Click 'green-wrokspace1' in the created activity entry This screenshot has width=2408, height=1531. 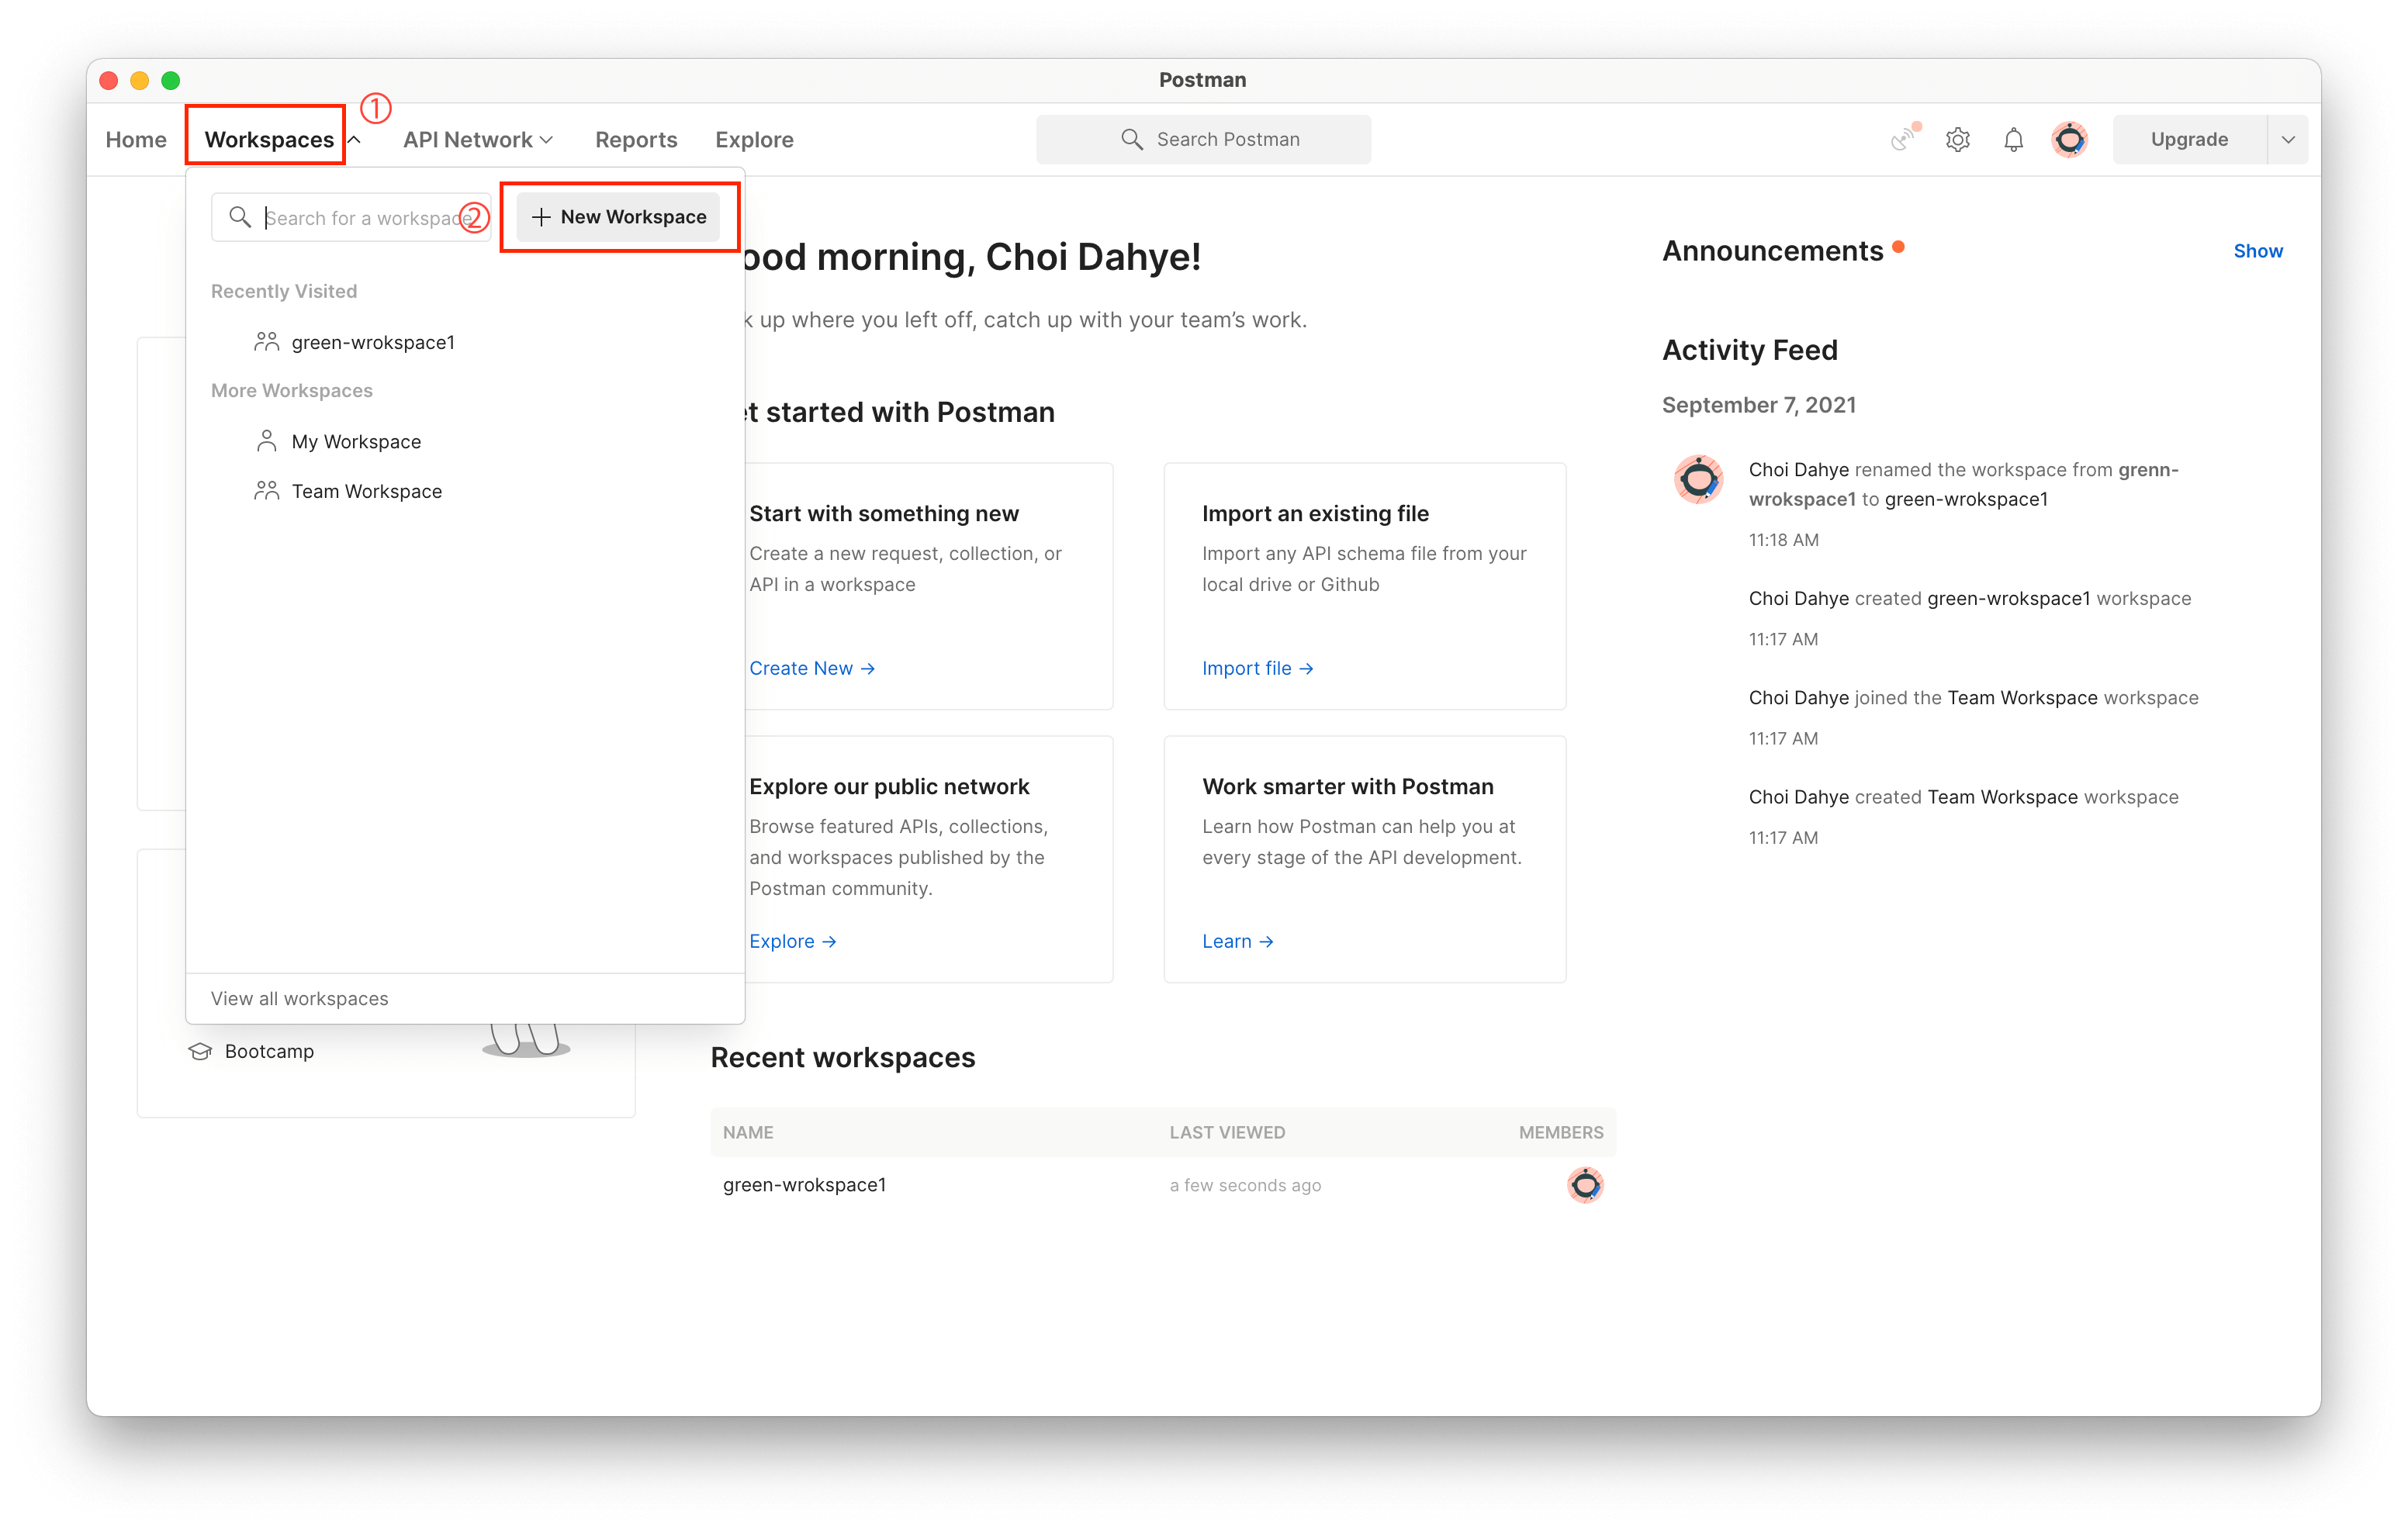(2008, 598)
